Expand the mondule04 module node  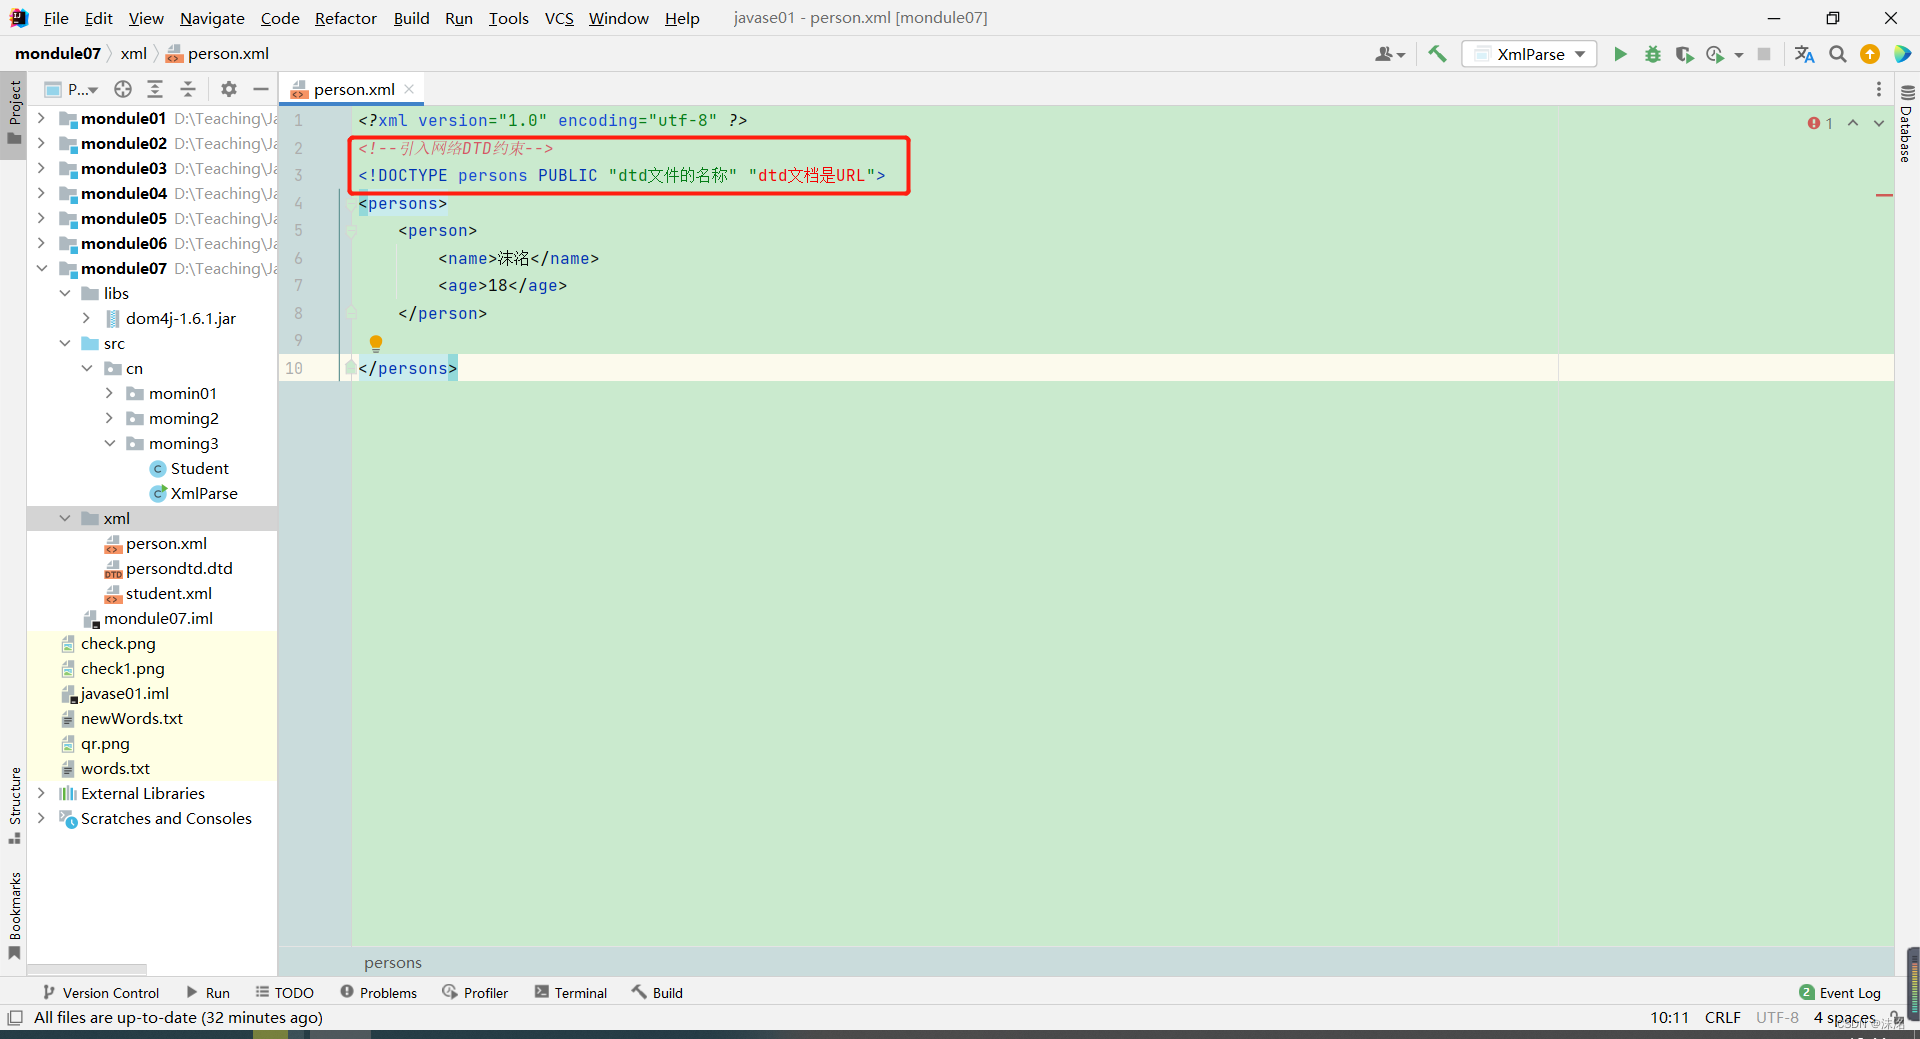(x=41, y=193)
